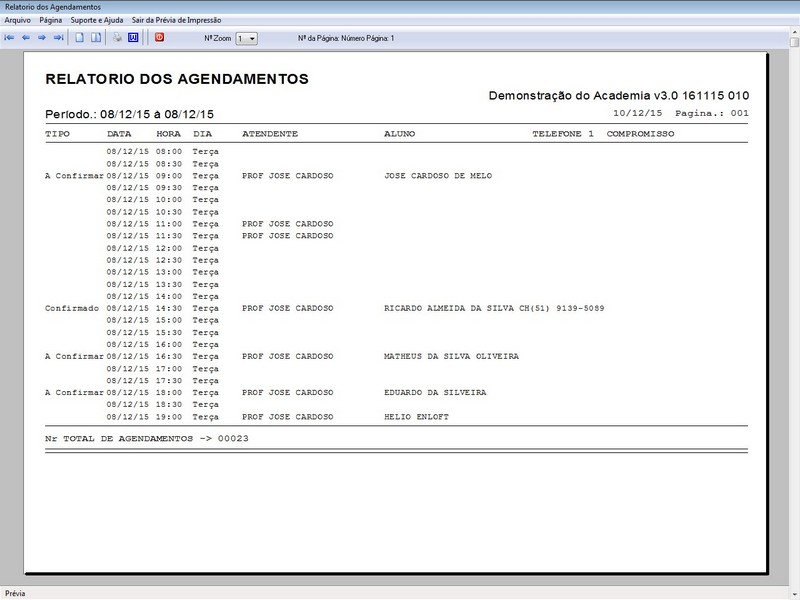Click the RELATORIO DOS AGENDAMENTOS heading

point(177,79)
